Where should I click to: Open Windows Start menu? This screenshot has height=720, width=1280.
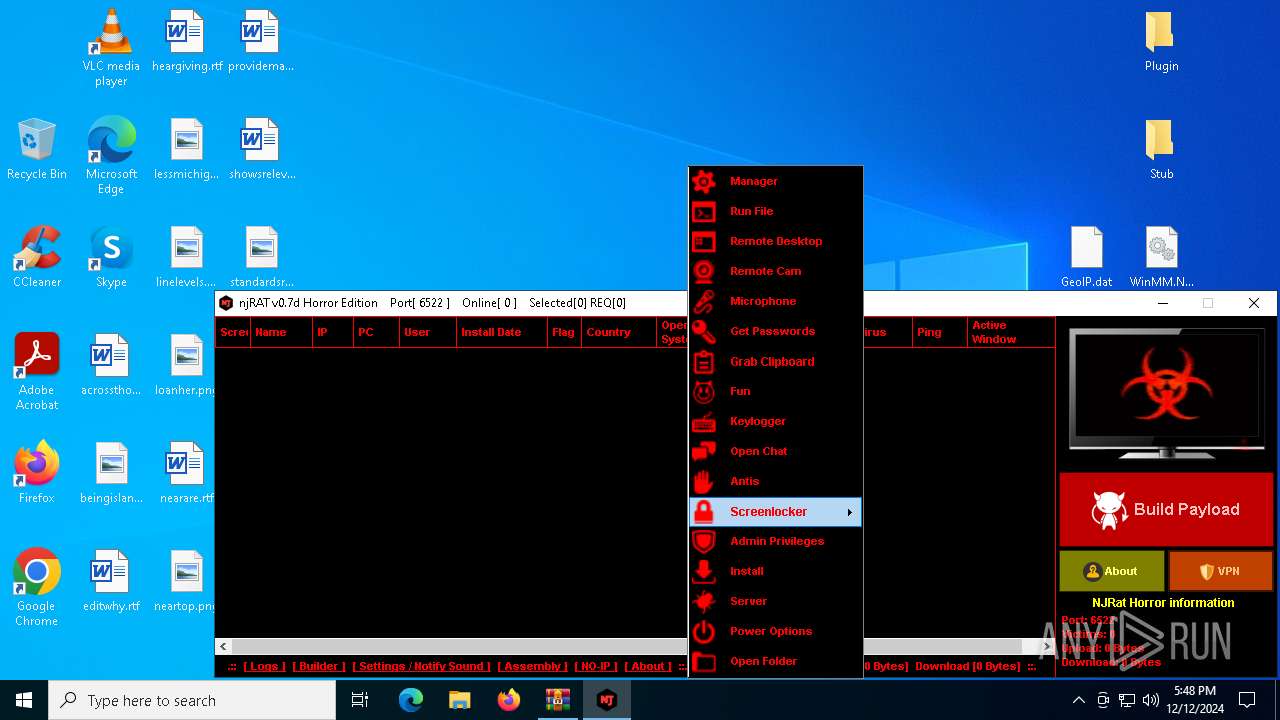pos(24,700)
